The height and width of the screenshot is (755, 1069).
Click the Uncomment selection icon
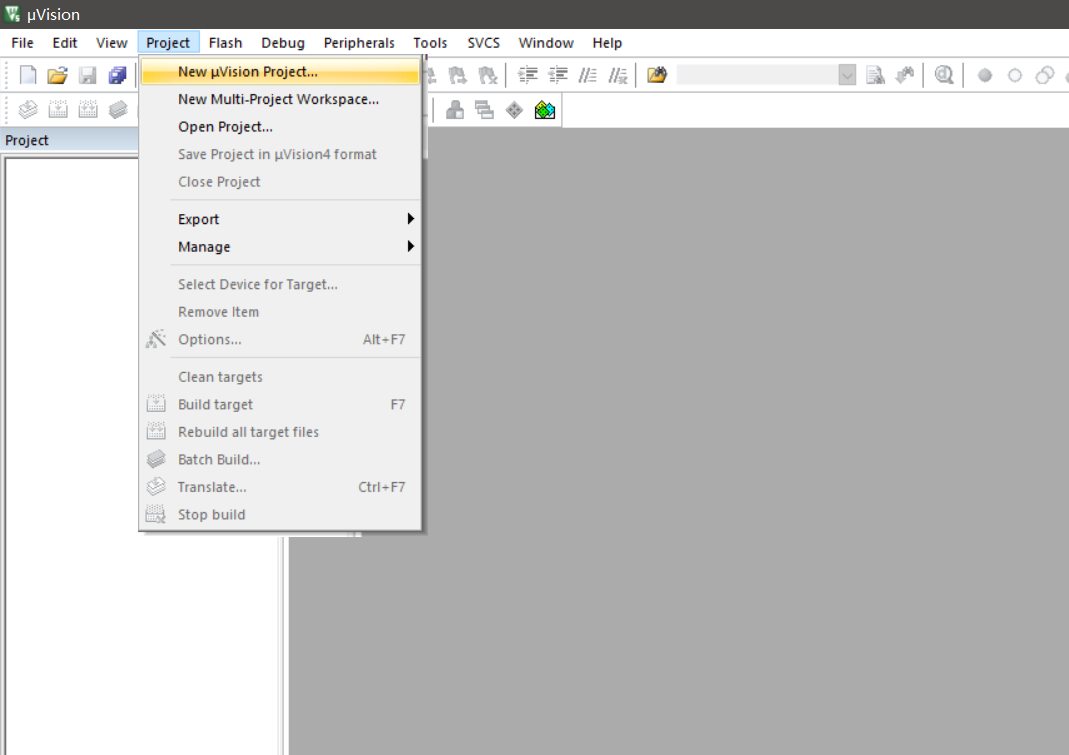click(x=618, y=75)
